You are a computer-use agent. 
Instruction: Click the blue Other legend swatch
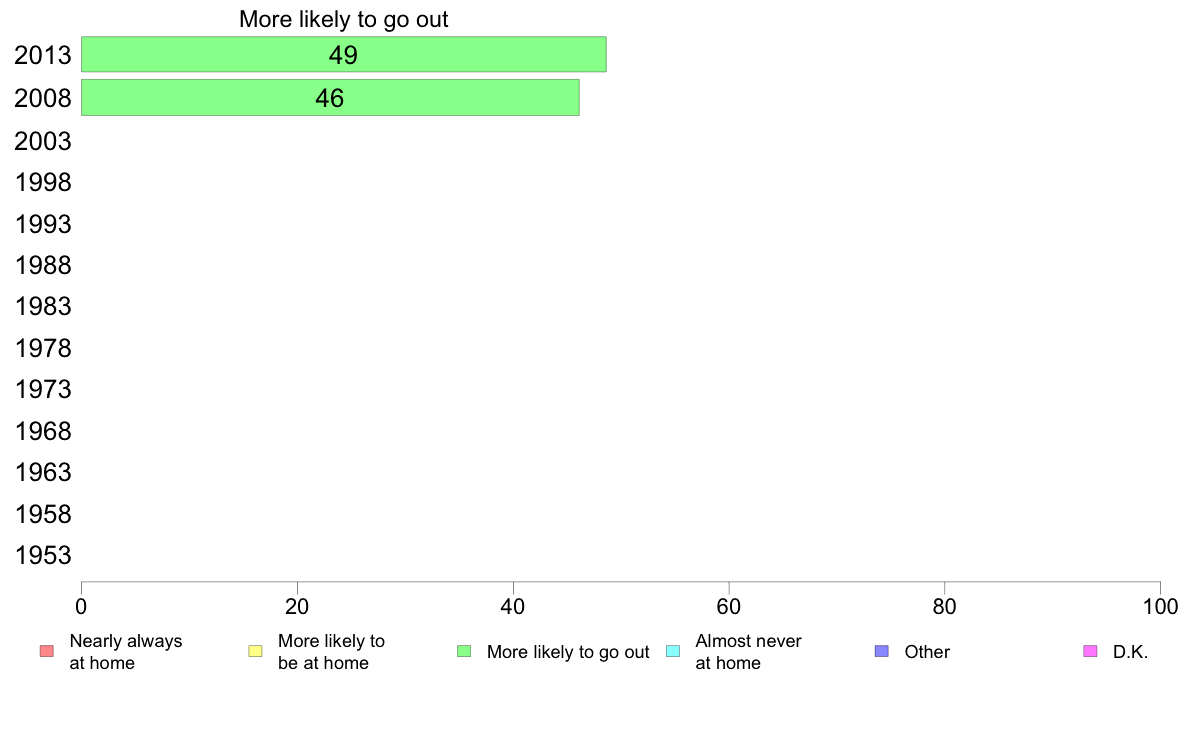[x=881, y=652]
